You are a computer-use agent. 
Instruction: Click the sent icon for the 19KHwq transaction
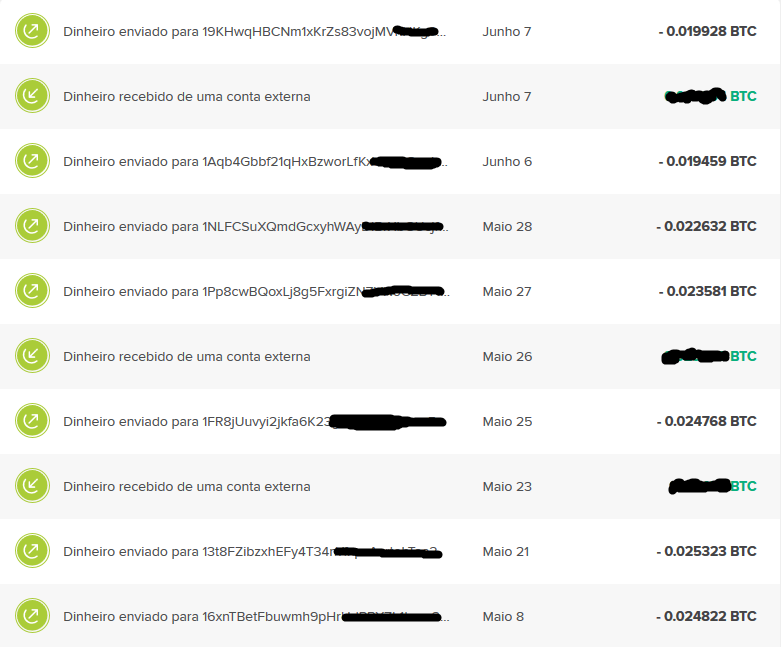pyautogui.click(x=32, y=32)
